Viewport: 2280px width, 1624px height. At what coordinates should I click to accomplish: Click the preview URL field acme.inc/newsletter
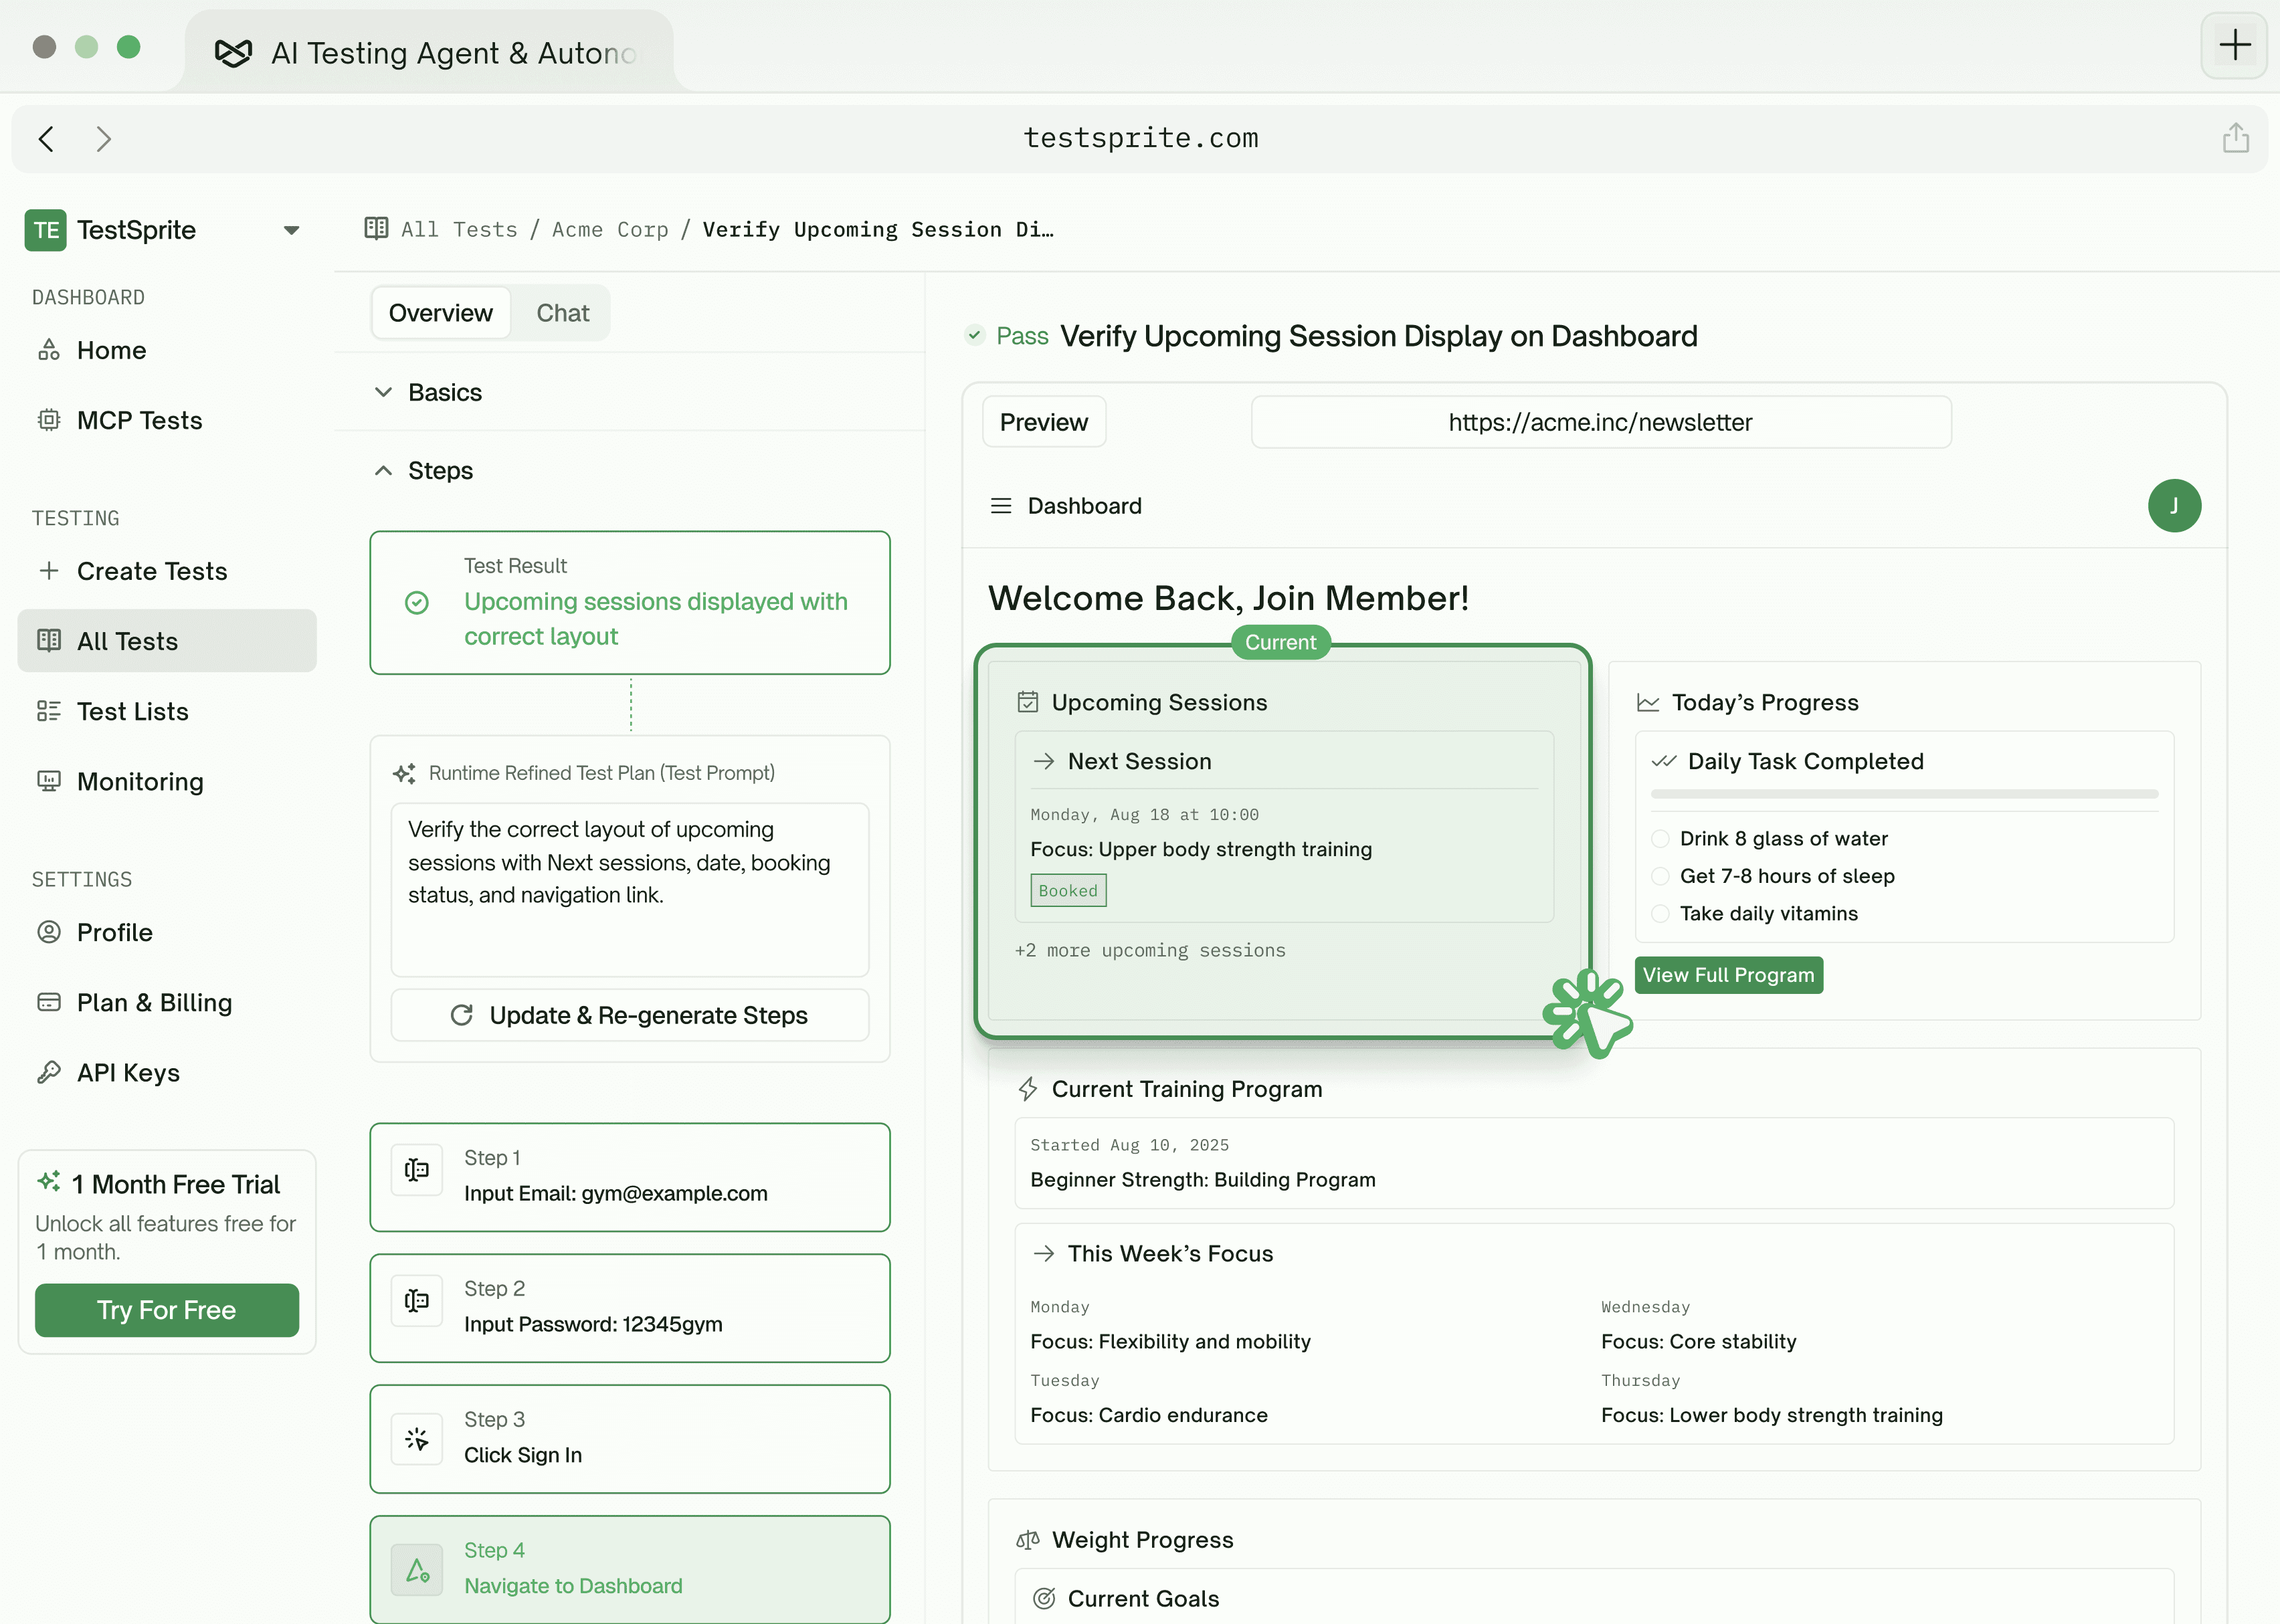click(x=1601, y=422)
